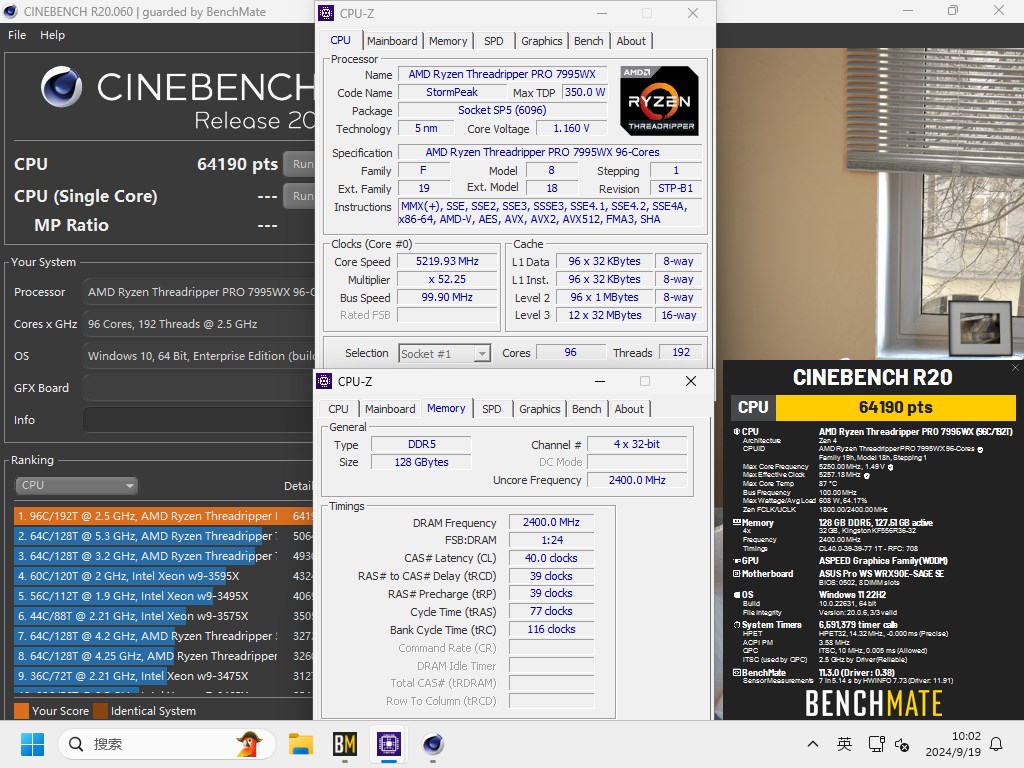Click the AMD Ryzen Threadripper logo

pyautogui.click(x=660, y=101)
